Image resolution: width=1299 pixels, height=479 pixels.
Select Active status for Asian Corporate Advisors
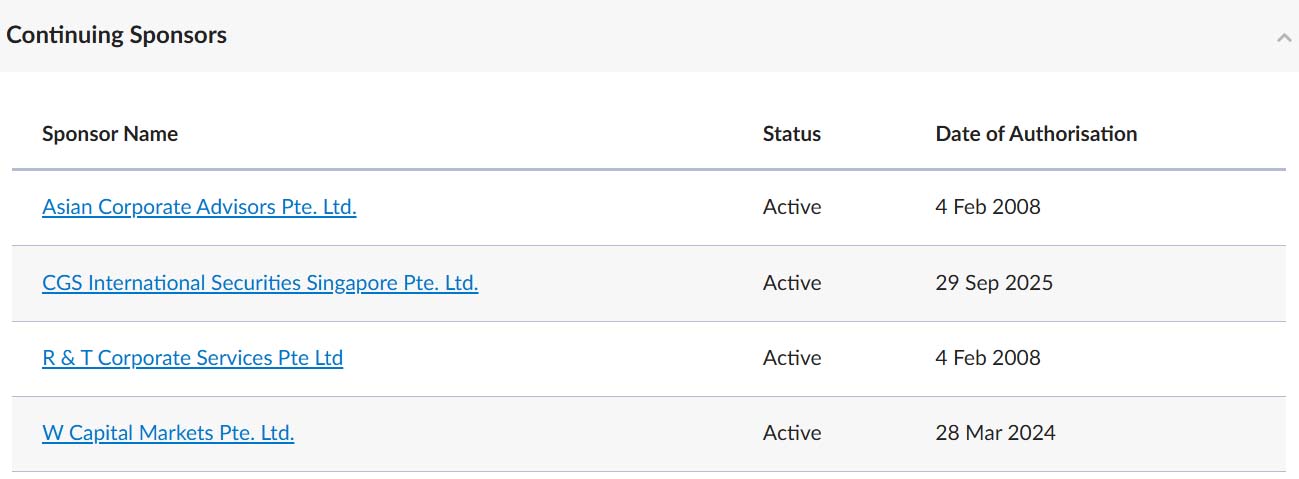coord(792,207)
